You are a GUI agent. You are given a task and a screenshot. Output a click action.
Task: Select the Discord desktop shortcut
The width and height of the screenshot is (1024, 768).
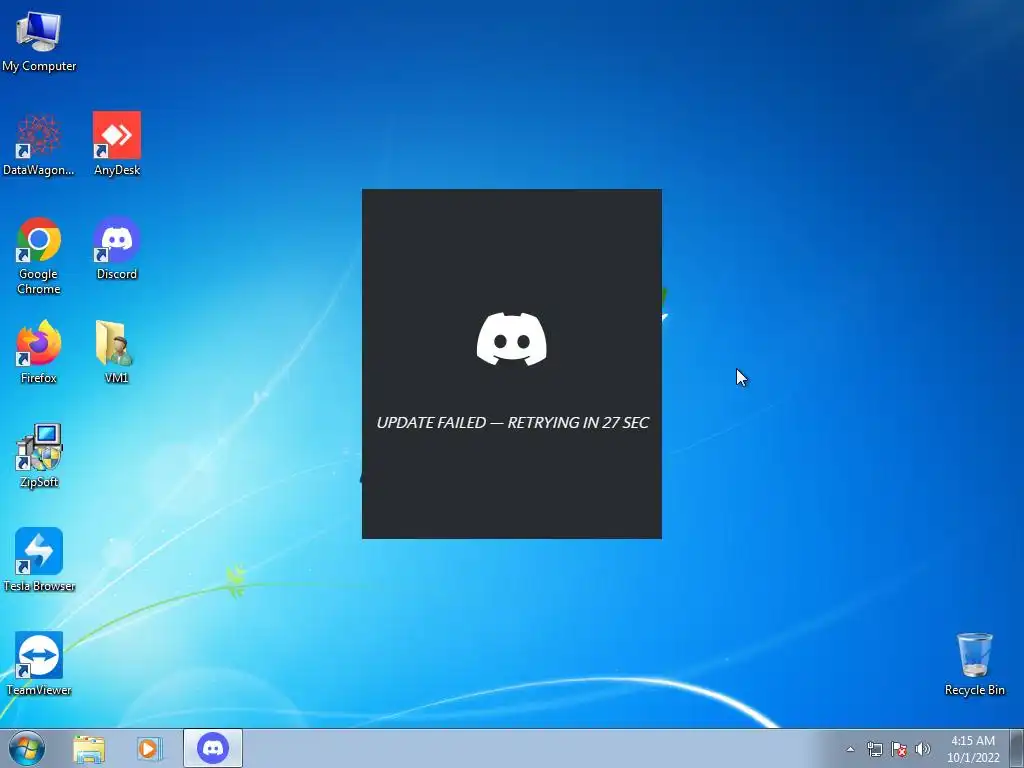click(117, 249)
